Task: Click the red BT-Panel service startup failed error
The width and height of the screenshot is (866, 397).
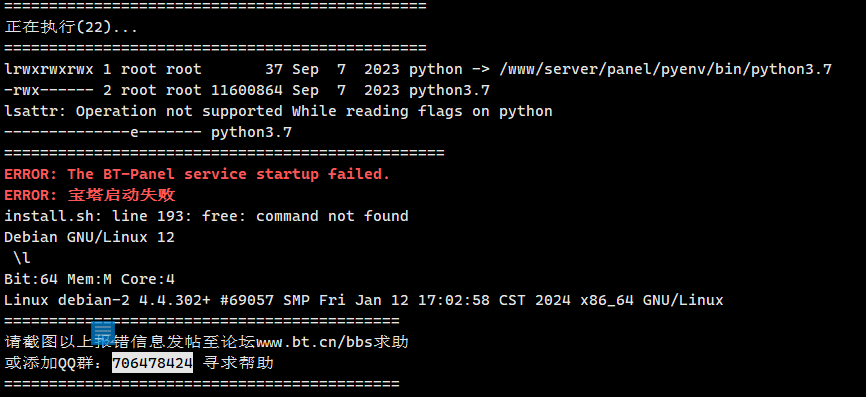Action: click(x=197, y=174)
